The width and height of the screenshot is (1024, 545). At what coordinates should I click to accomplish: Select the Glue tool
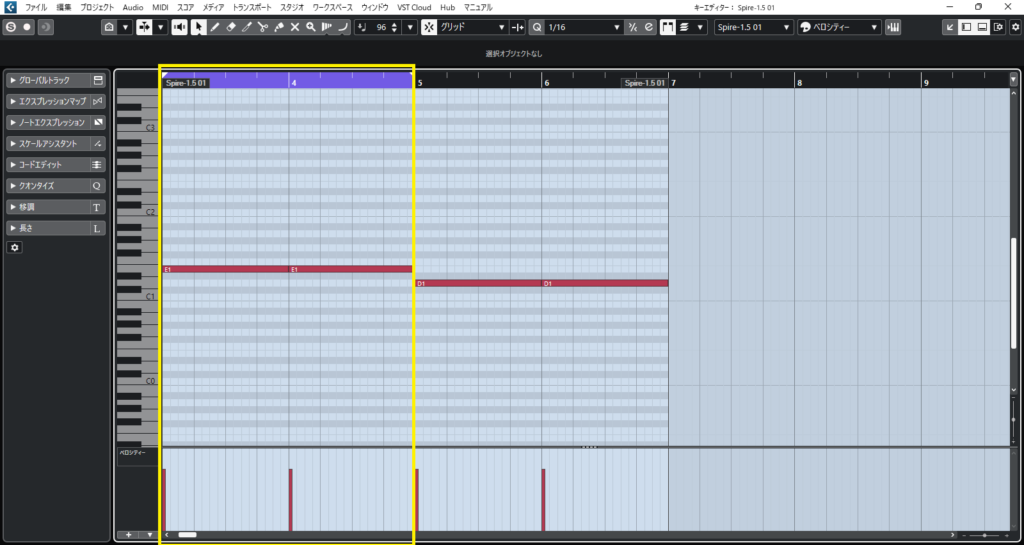click(x=279, y=27)
